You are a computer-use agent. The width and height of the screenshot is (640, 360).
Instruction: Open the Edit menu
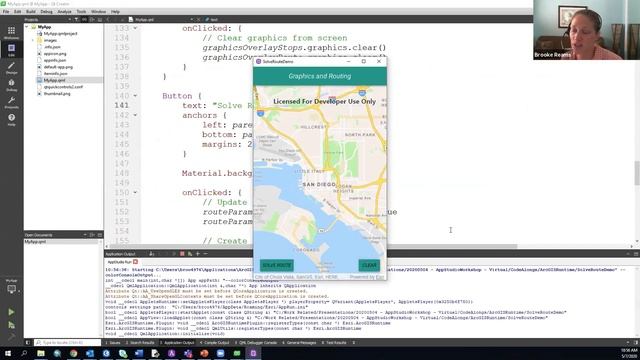18,12
